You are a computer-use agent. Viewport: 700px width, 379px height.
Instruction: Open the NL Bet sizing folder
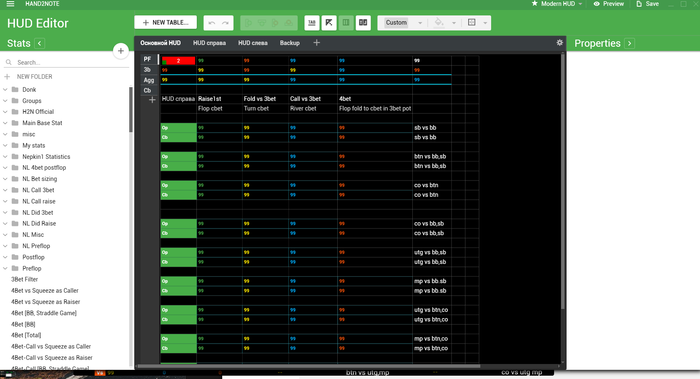pyautogui.click(x=40, y=179)
